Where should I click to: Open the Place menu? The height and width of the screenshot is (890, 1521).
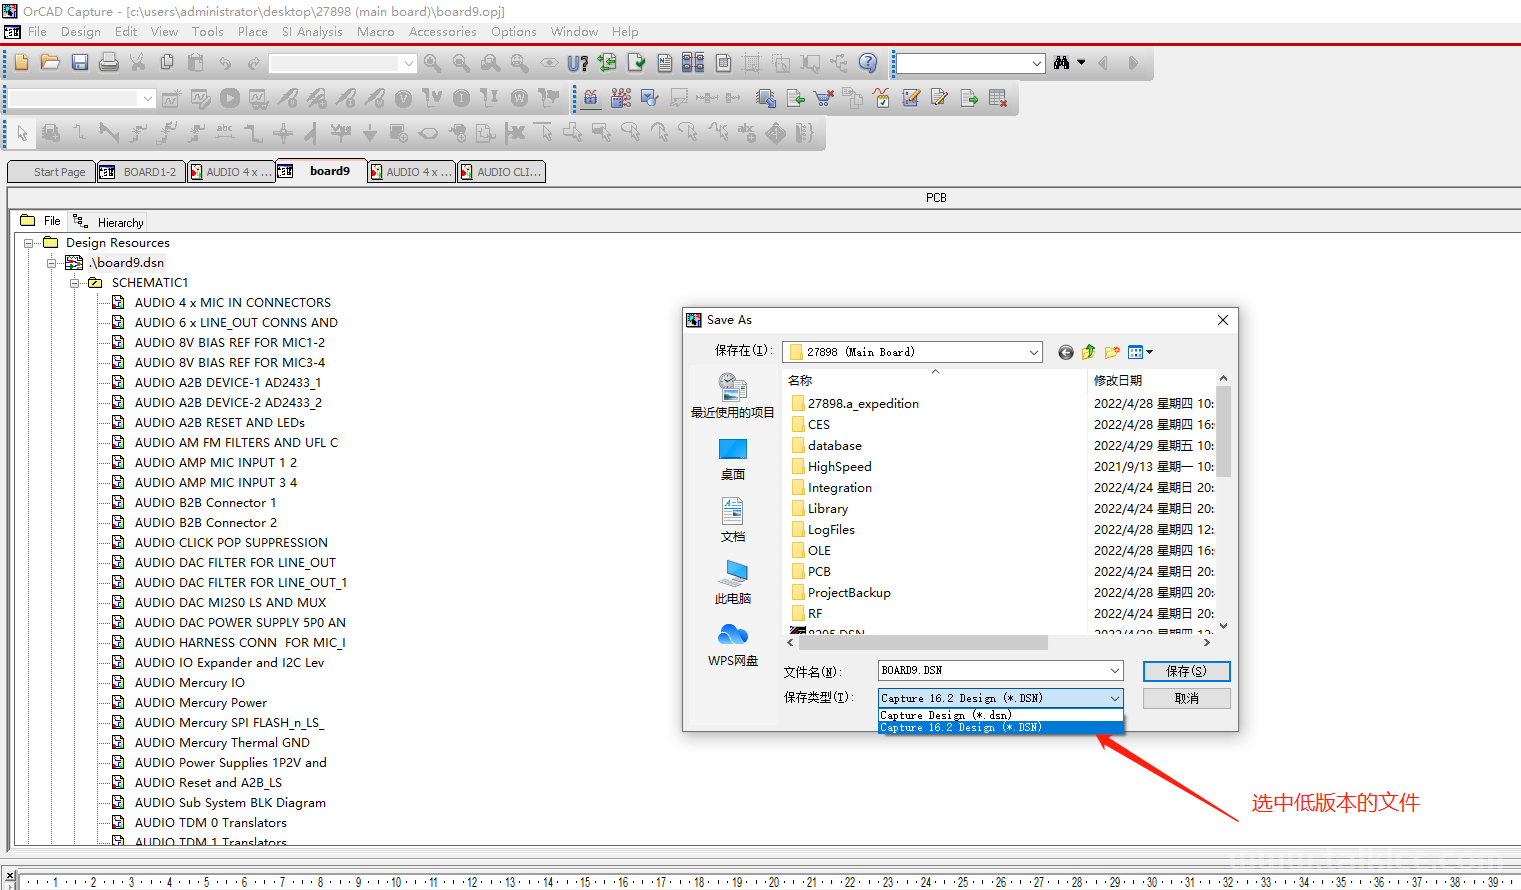252,32
